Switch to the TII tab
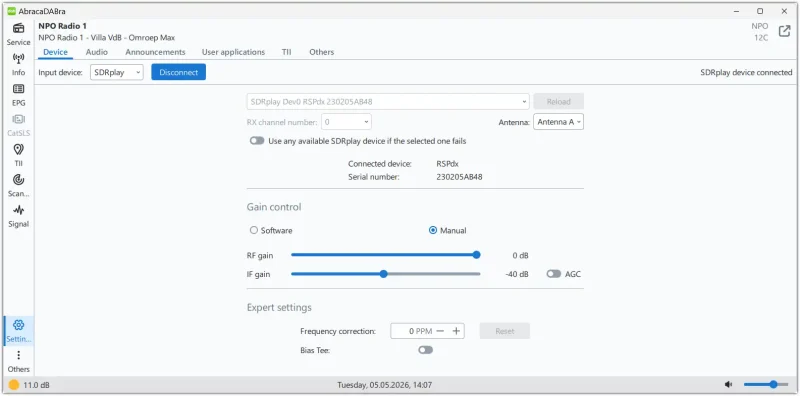The image size is (800, 396). (287, 52)
